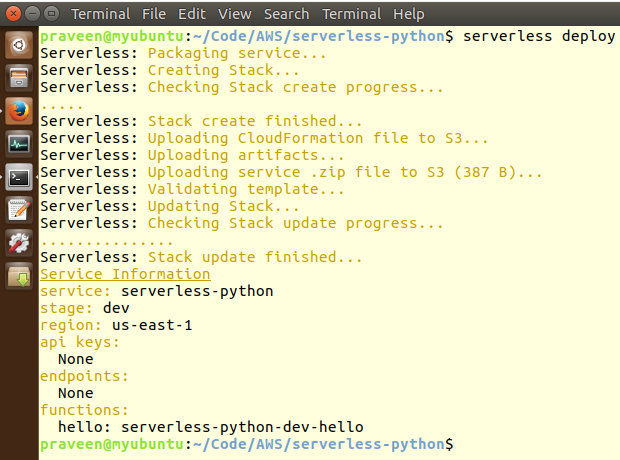Select the Terminal icon in launcher
Image resolution: width=620 pixels, height=460 pixels.
[19, 177]
